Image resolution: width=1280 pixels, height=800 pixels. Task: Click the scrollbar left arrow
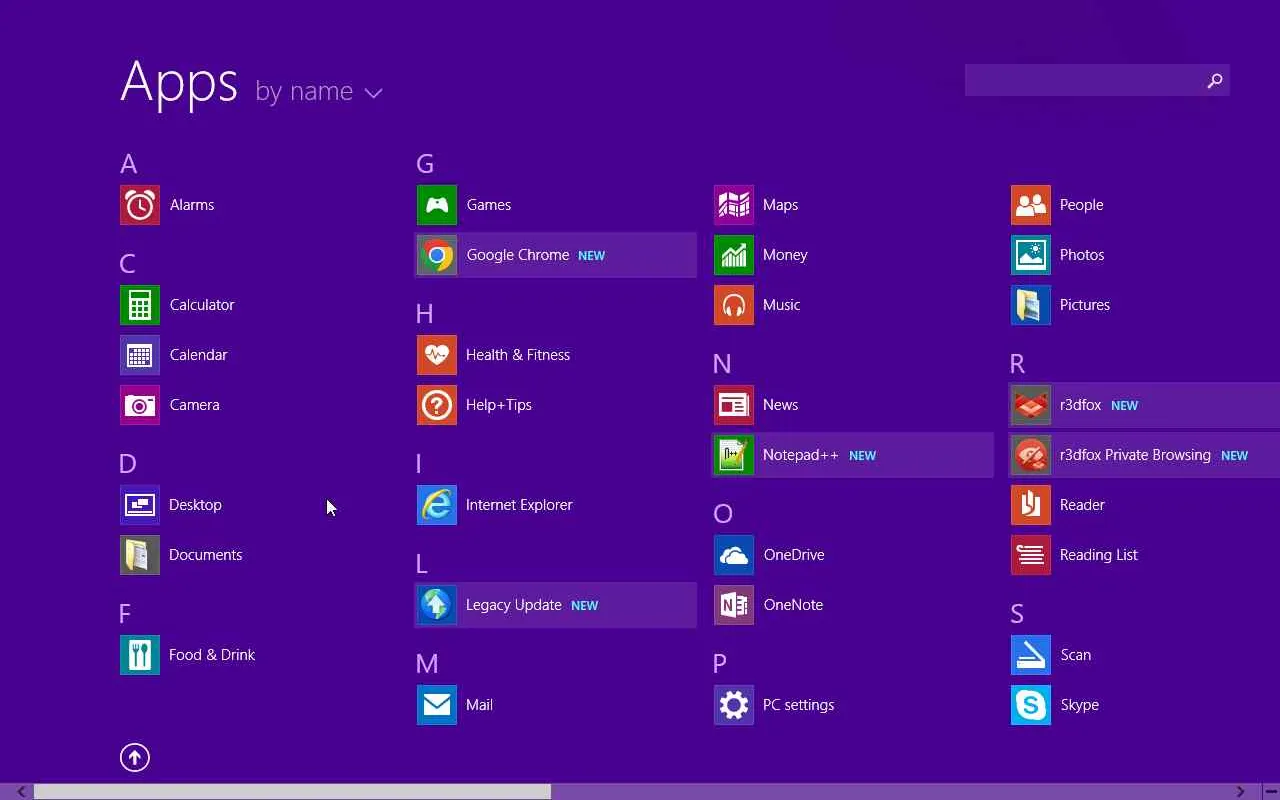point(20,792)
